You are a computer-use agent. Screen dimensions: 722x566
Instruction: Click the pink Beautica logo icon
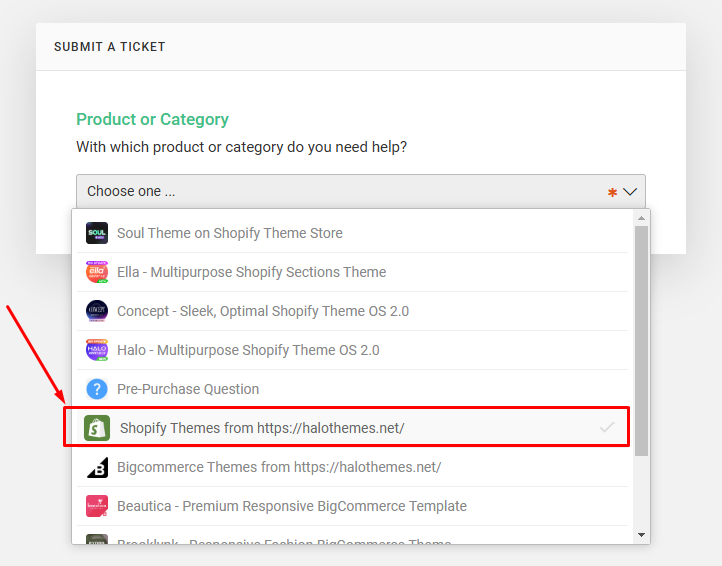tap(97, 506)
